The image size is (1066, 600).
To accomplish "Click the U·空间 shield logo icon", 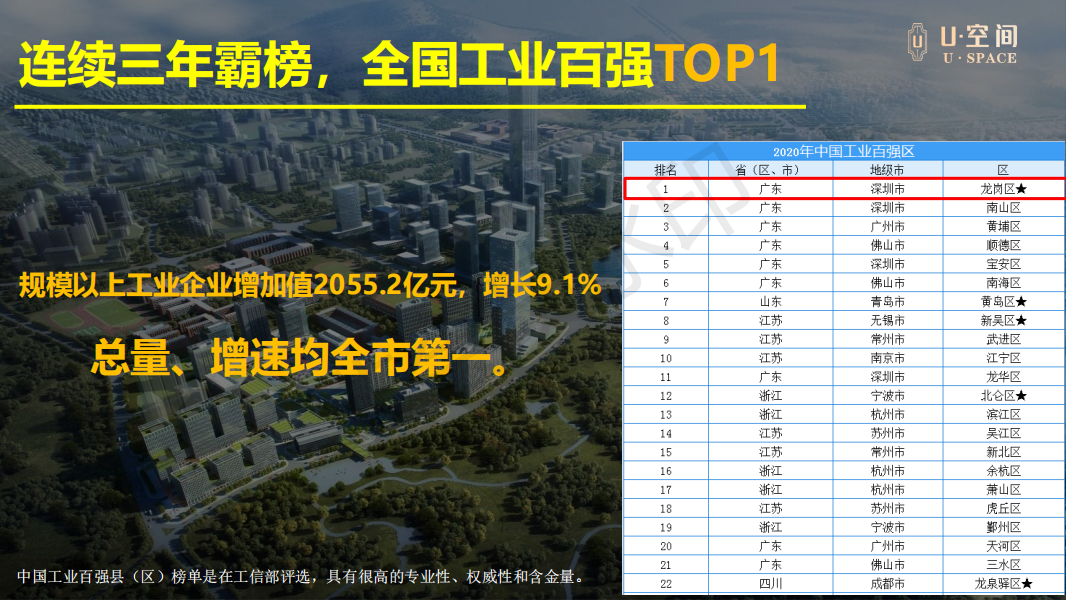I will coord(917,43).
